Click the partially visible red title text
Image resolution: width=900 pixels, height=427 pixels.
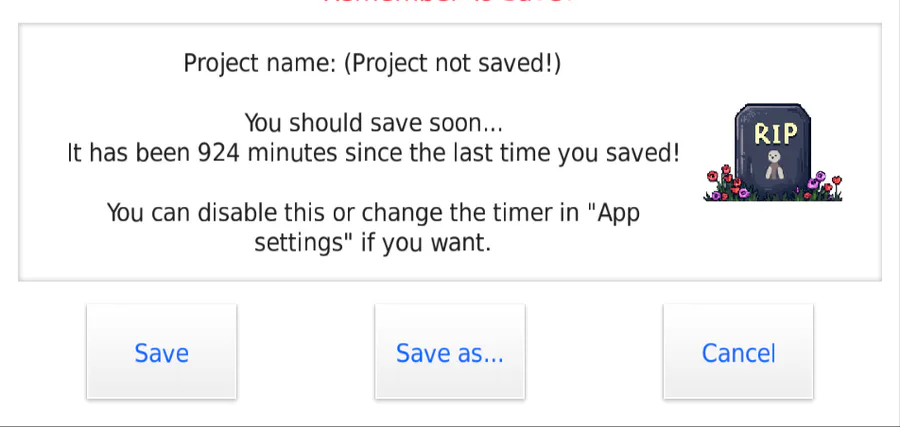(x=449, y=2)
